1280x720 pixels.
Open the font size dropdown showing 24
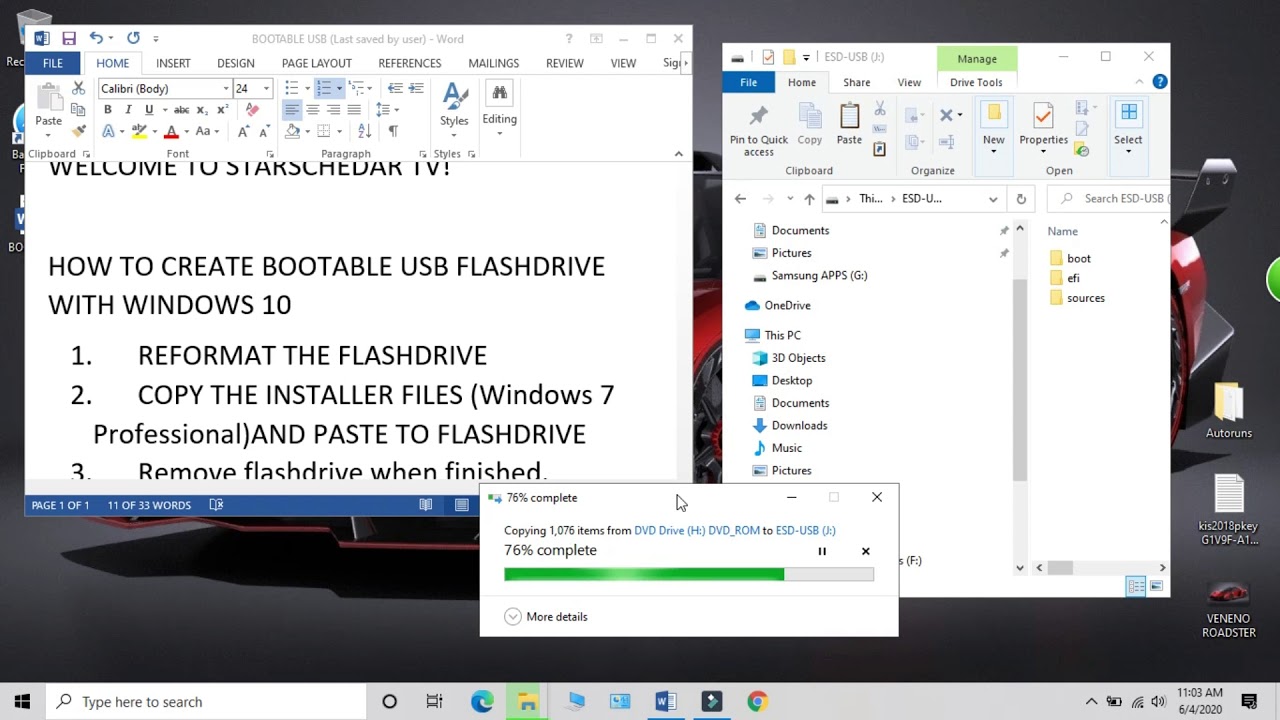click(x=266, y=89)
